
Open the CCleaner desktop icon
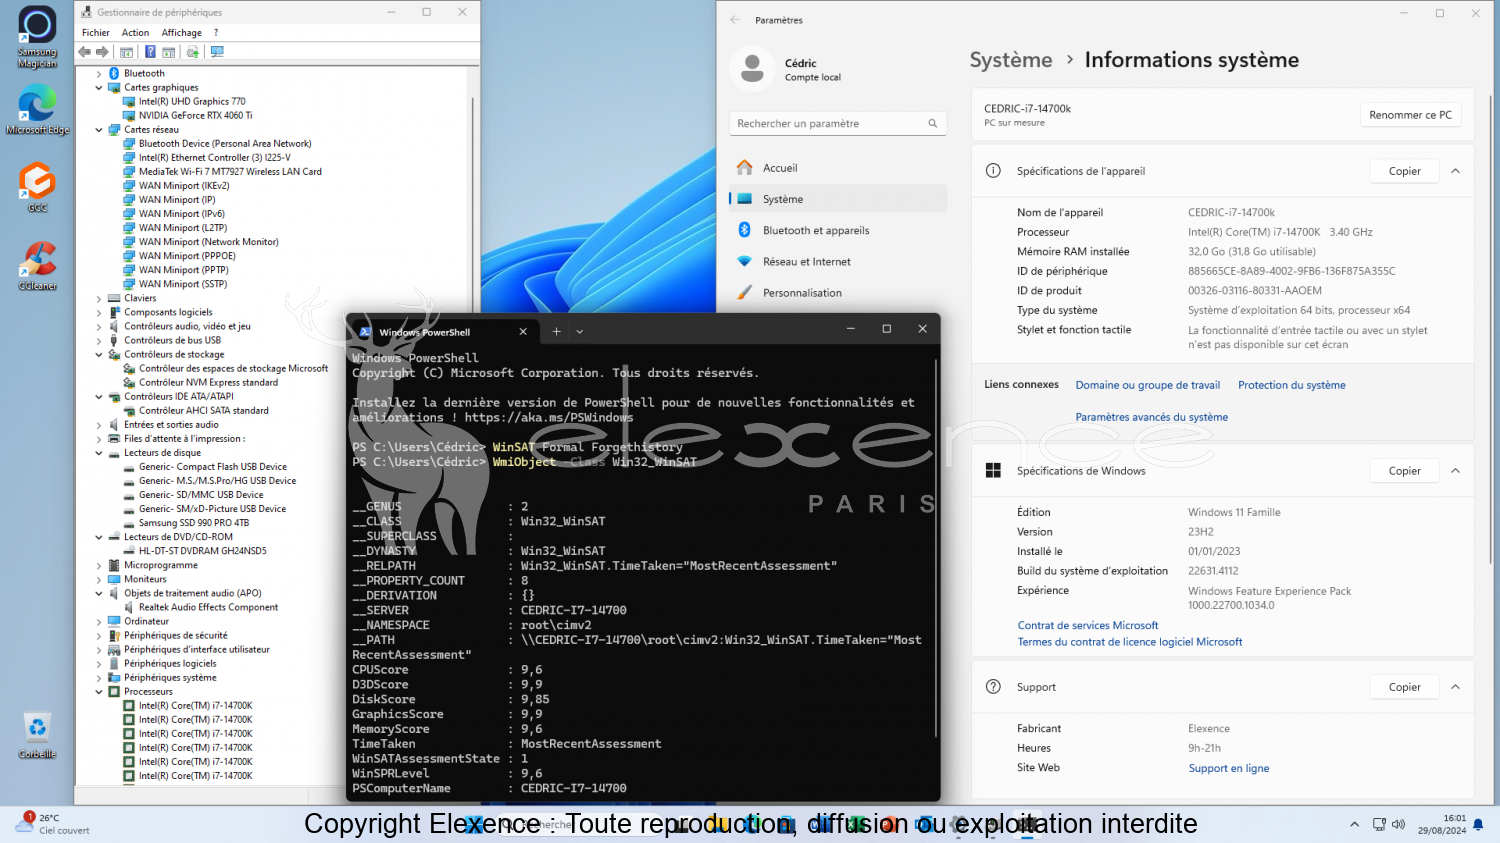(37, 266)
